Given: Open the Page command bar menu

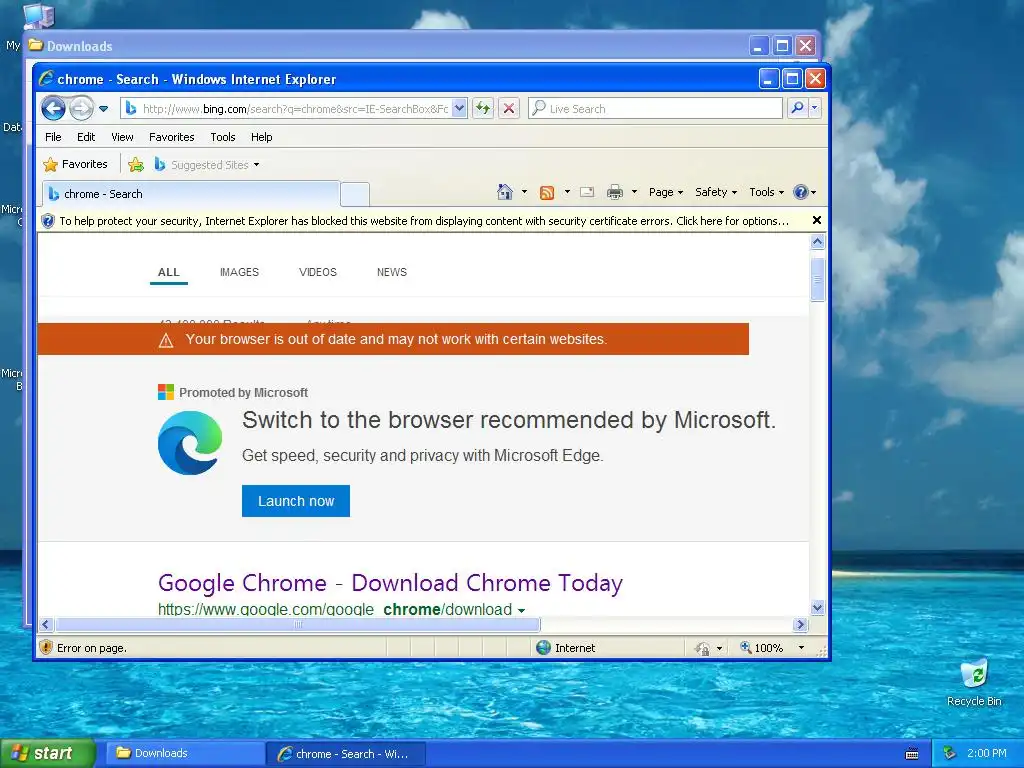Looking at the screenshot, I should tap(665, 192).
